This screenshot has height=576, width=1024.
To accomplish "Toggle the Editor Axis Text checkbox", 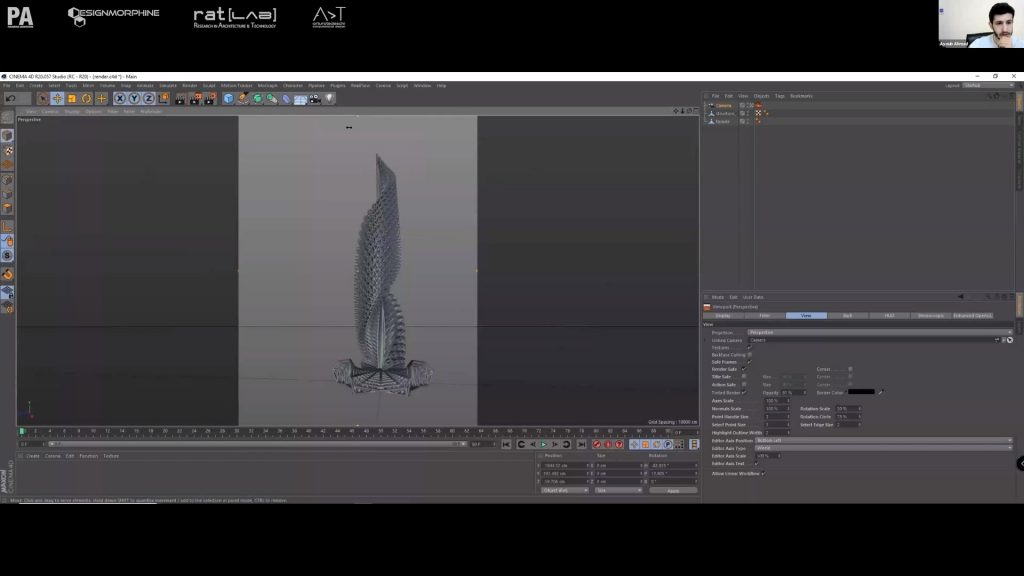I will pyautogui.click(x=756, y=464).
